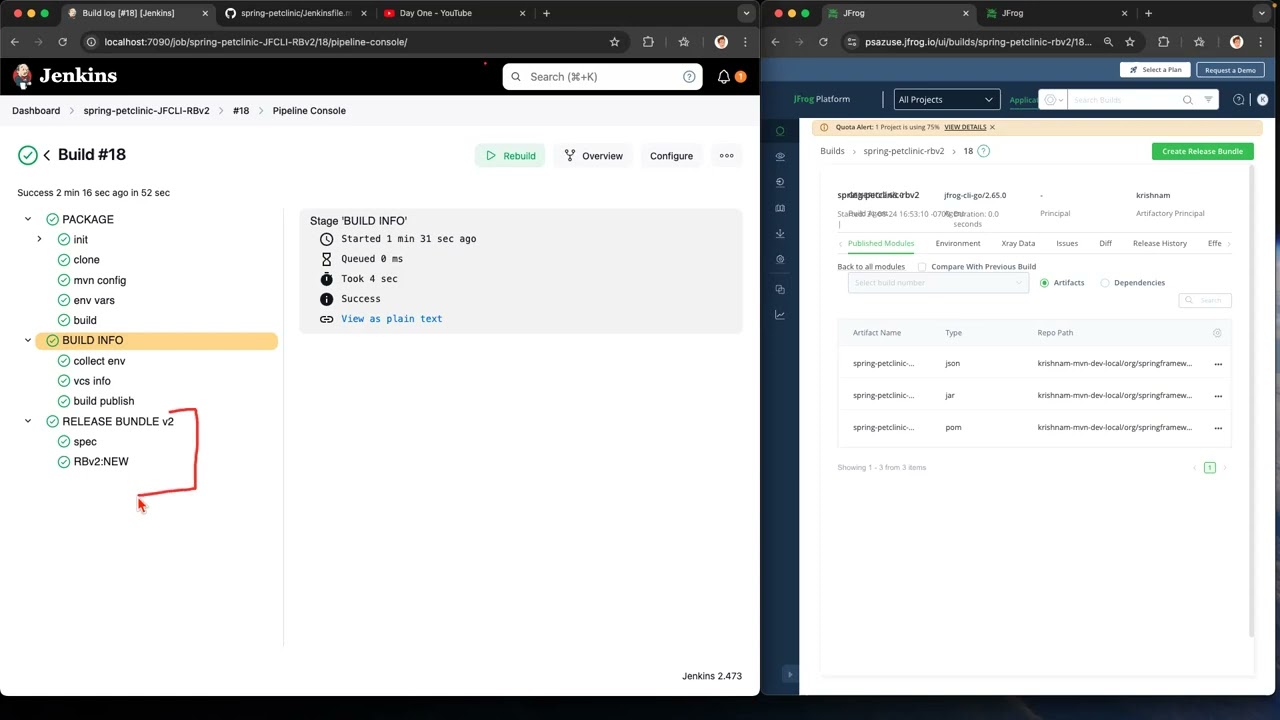This screenshot has width=1280, height=720.
Task: Open actions menu for the json artifact
Action: [1218, 364]
